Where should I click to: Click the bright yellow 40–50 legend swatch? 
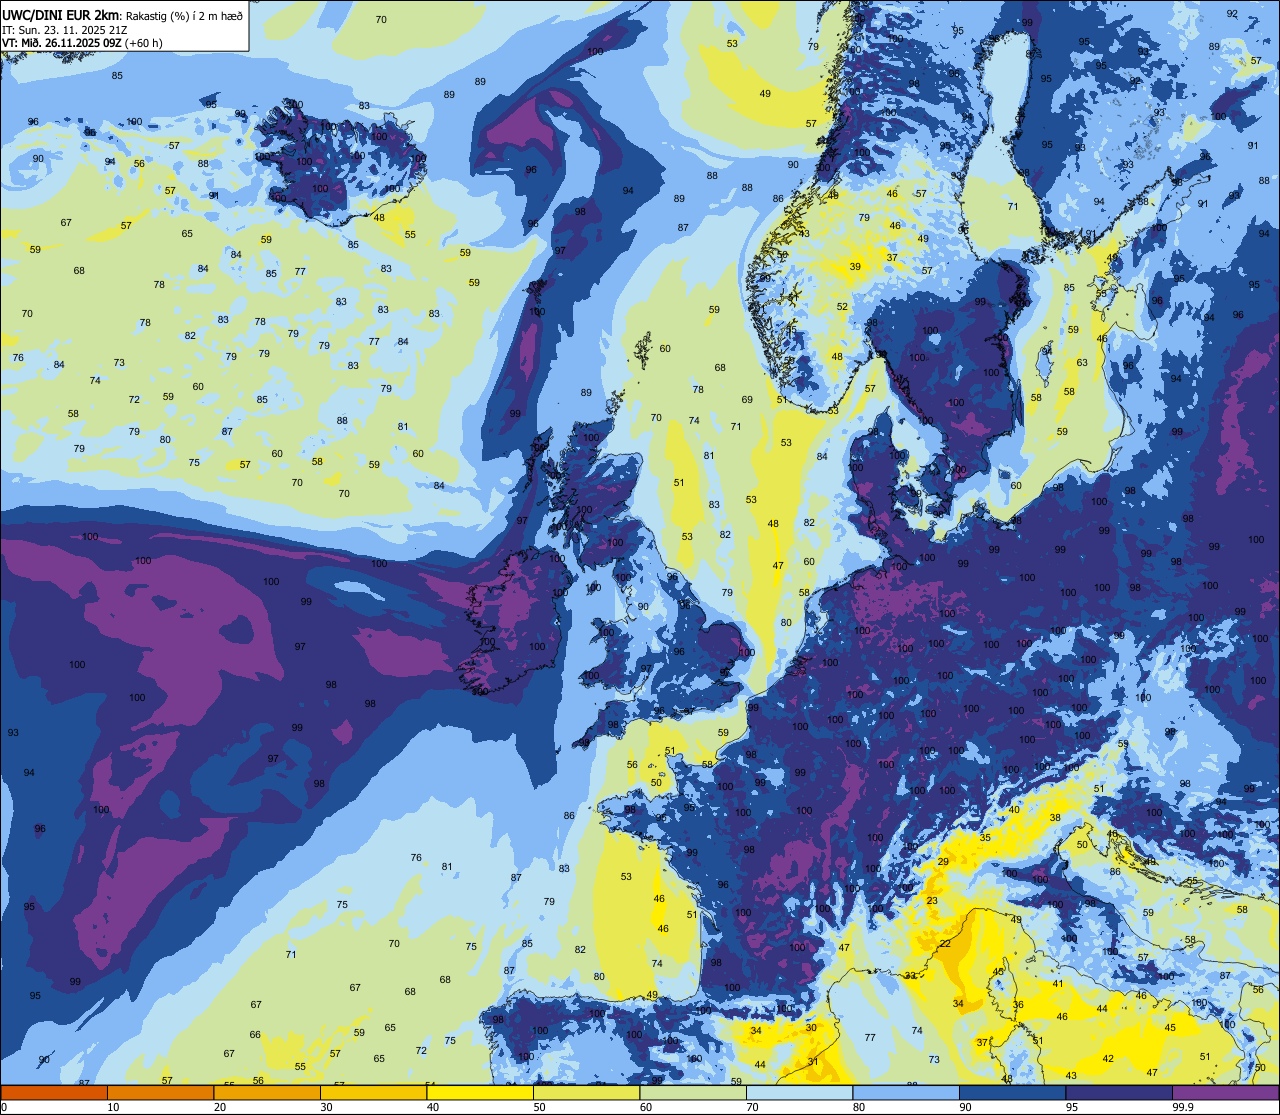tap(480, 1092)
